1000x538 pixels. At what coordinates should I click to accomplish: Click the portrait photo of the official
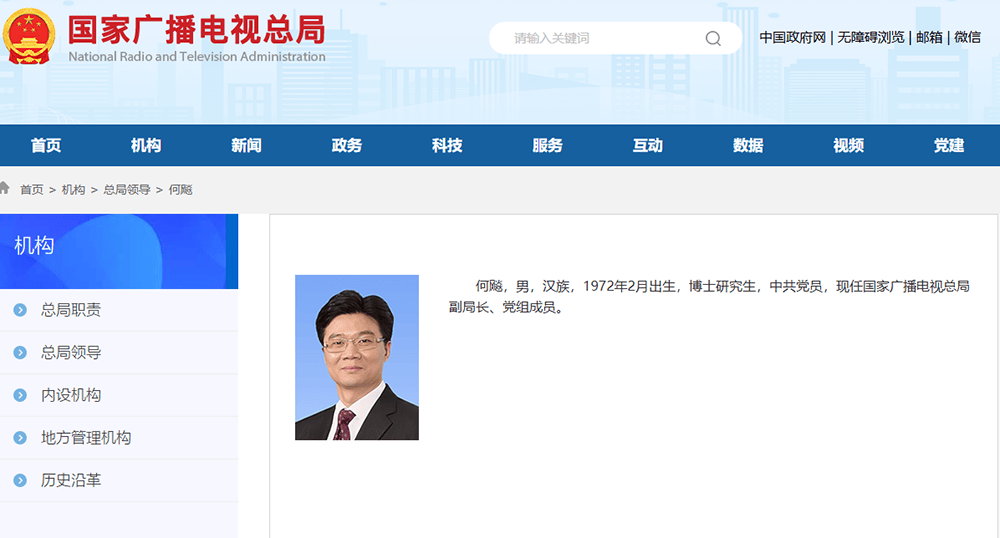coord(357,358)
